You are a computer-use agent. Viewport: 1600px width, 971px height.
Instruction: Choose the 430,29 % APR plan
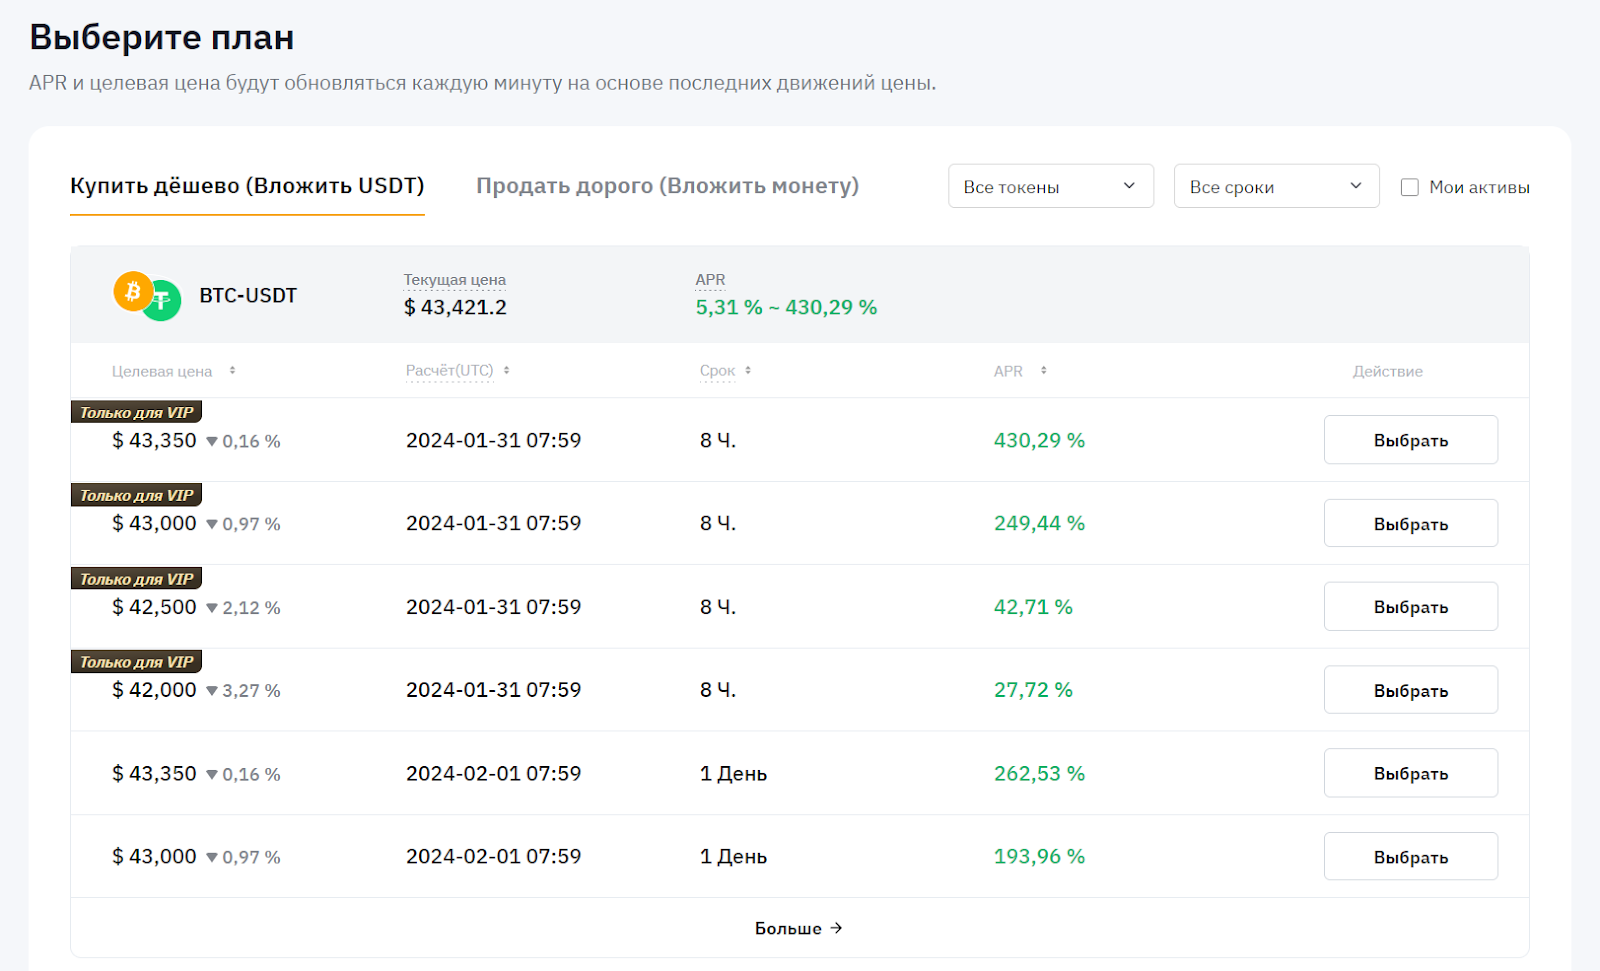point(1410,440)
